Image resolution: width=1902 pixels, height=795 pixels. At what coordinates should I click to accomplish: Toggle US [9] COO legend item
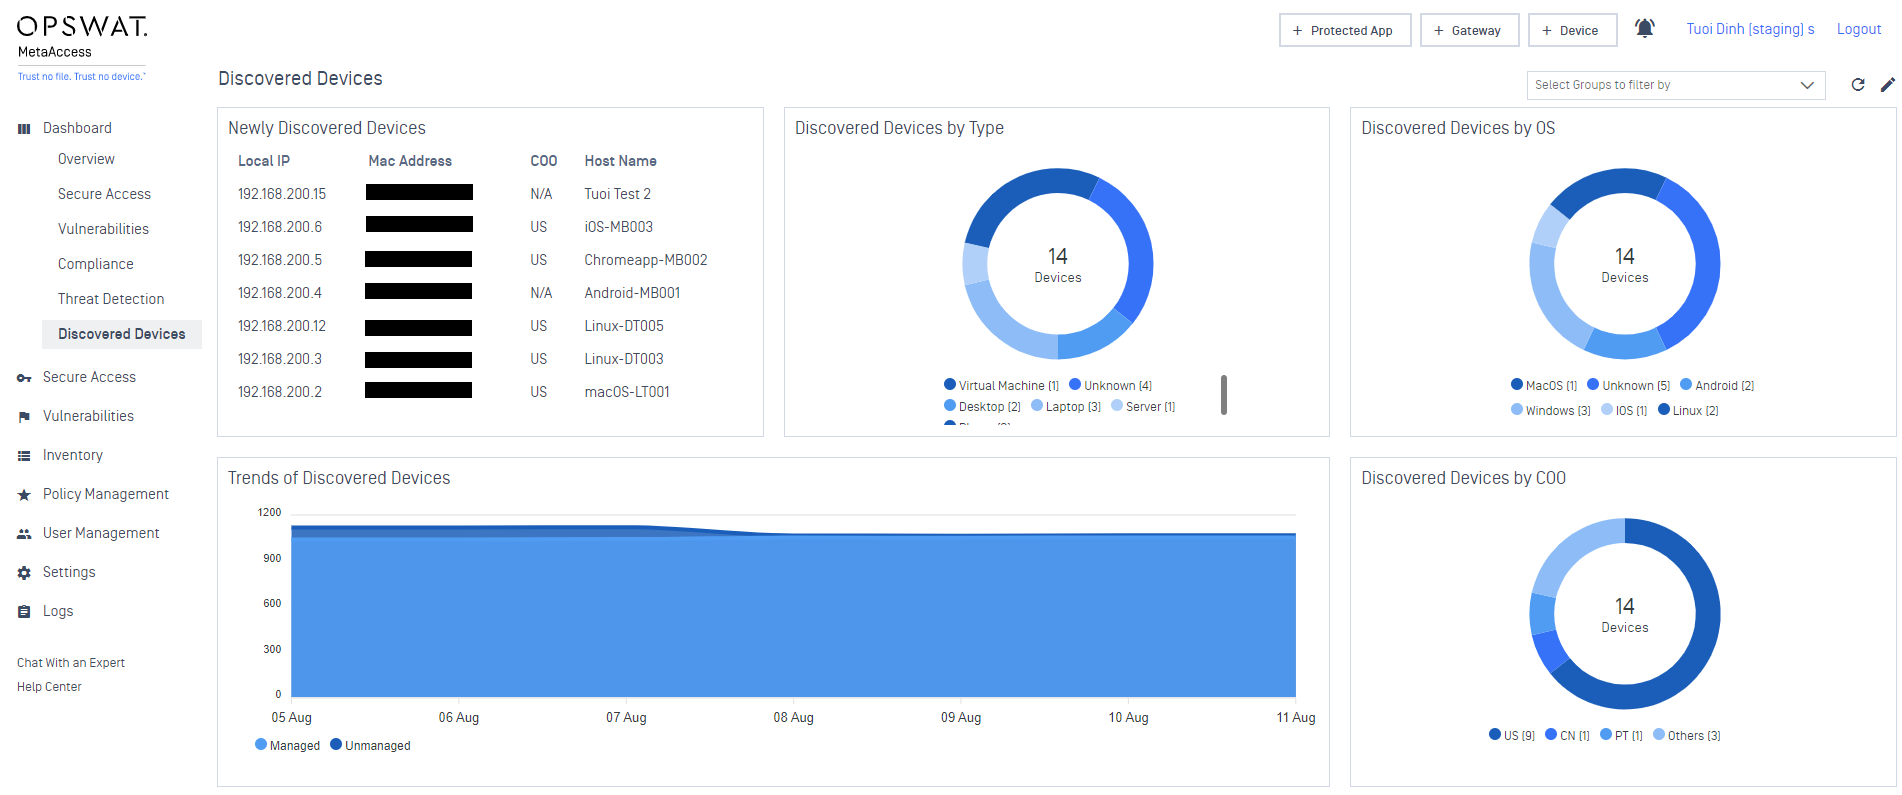click(1512, 735)
